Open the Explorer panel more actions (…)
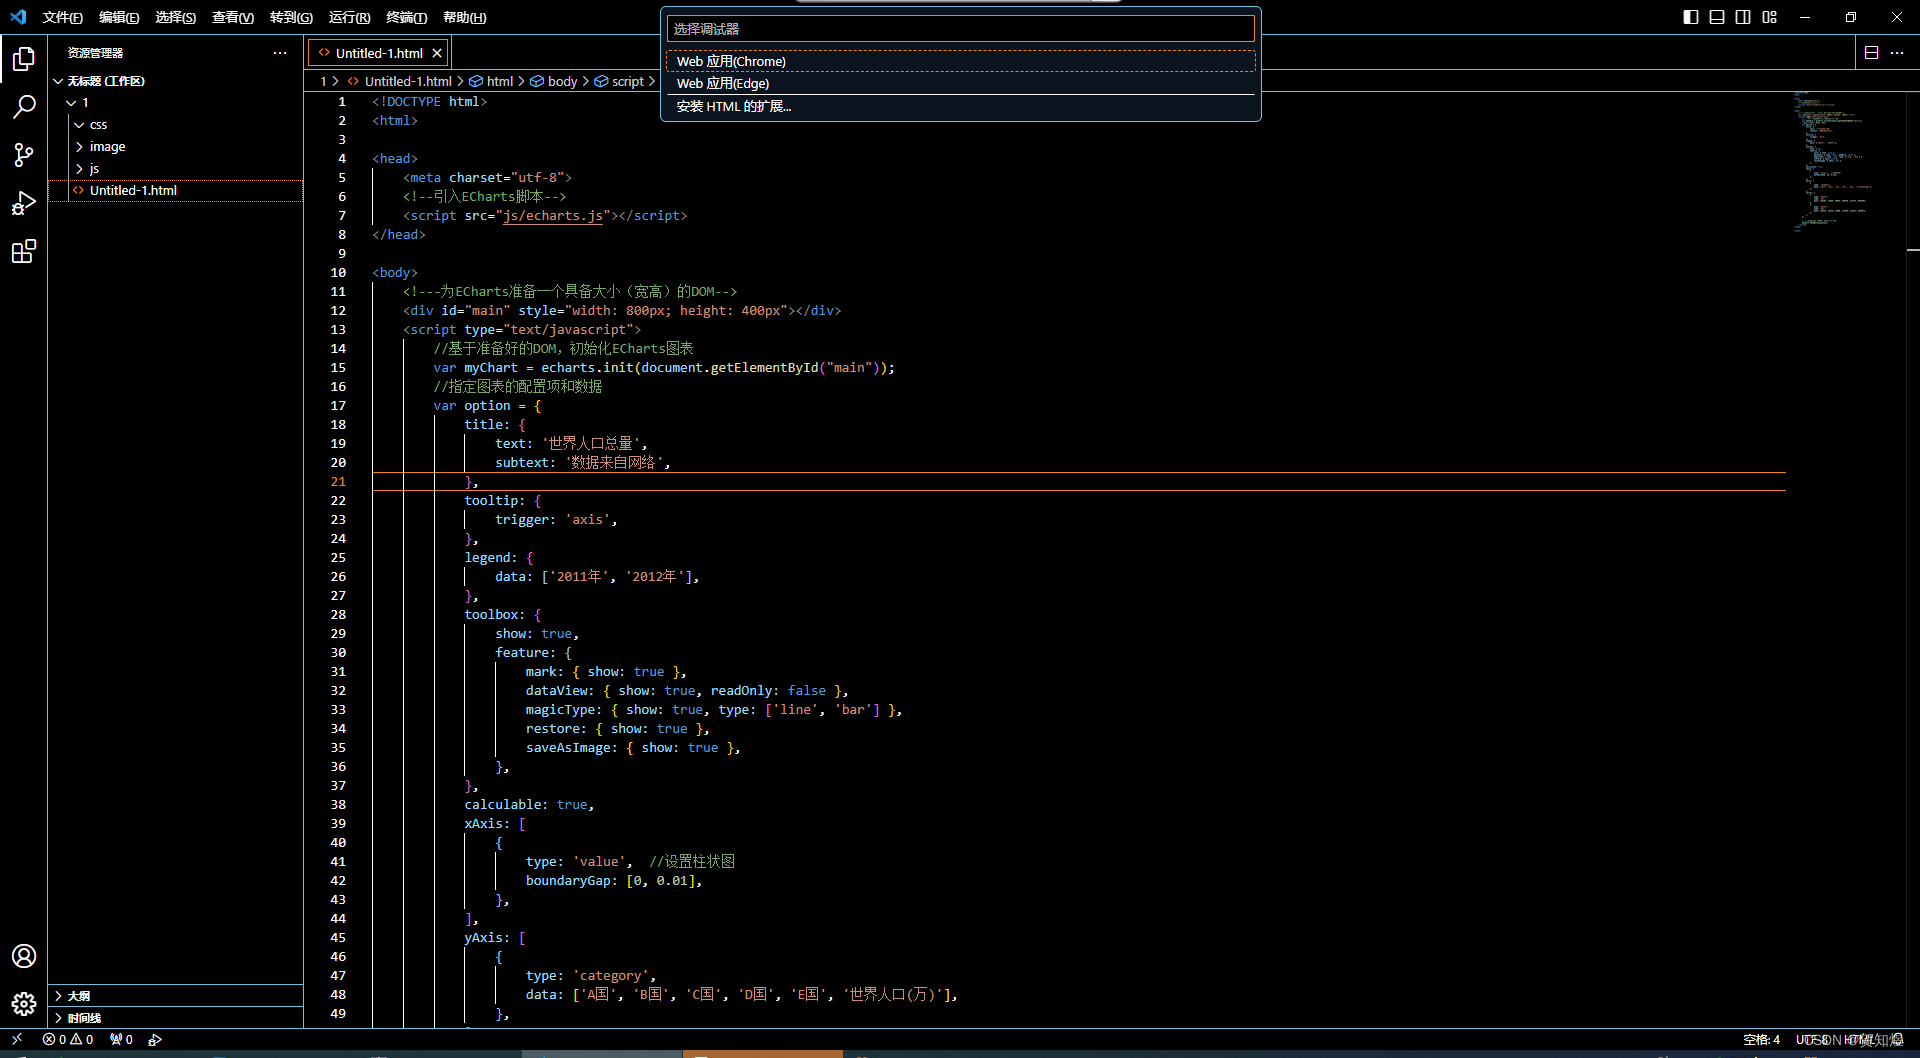Image resolution: width=1920 pixels, height=1058 pixels. [x=280, y=53]
